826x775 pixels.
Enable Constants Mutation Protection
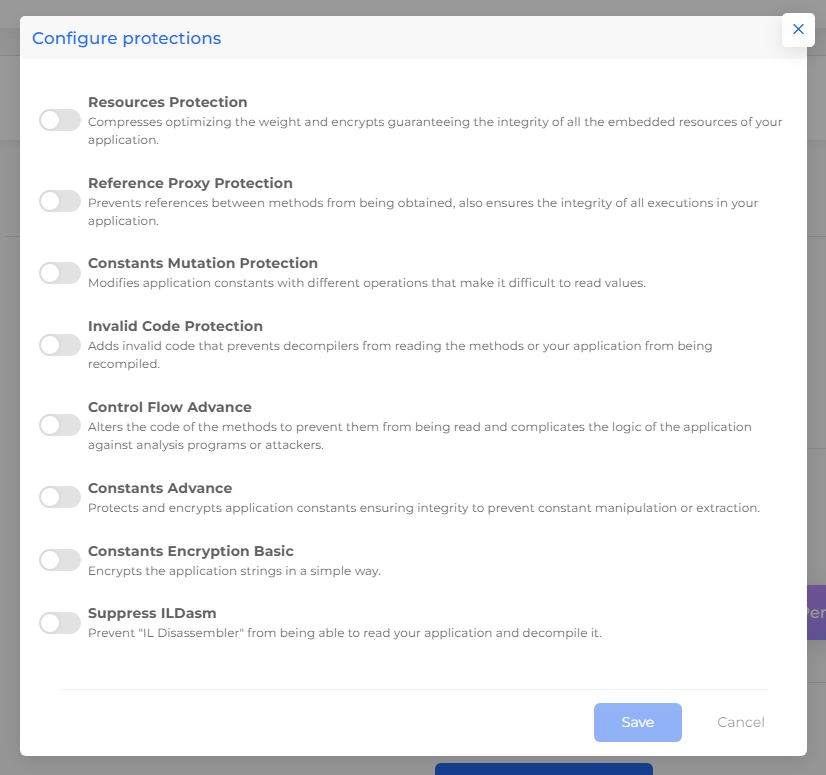pyautogui.click(x=59, y=273)
